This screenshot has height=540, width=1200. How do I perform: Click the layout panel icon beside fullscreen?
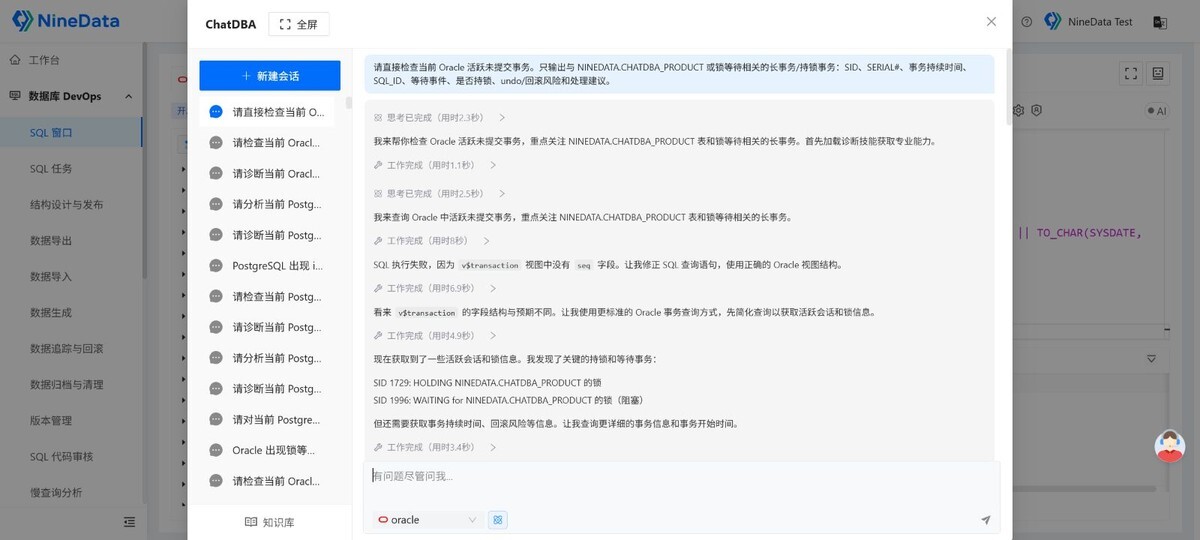[x=1158, y=73]
